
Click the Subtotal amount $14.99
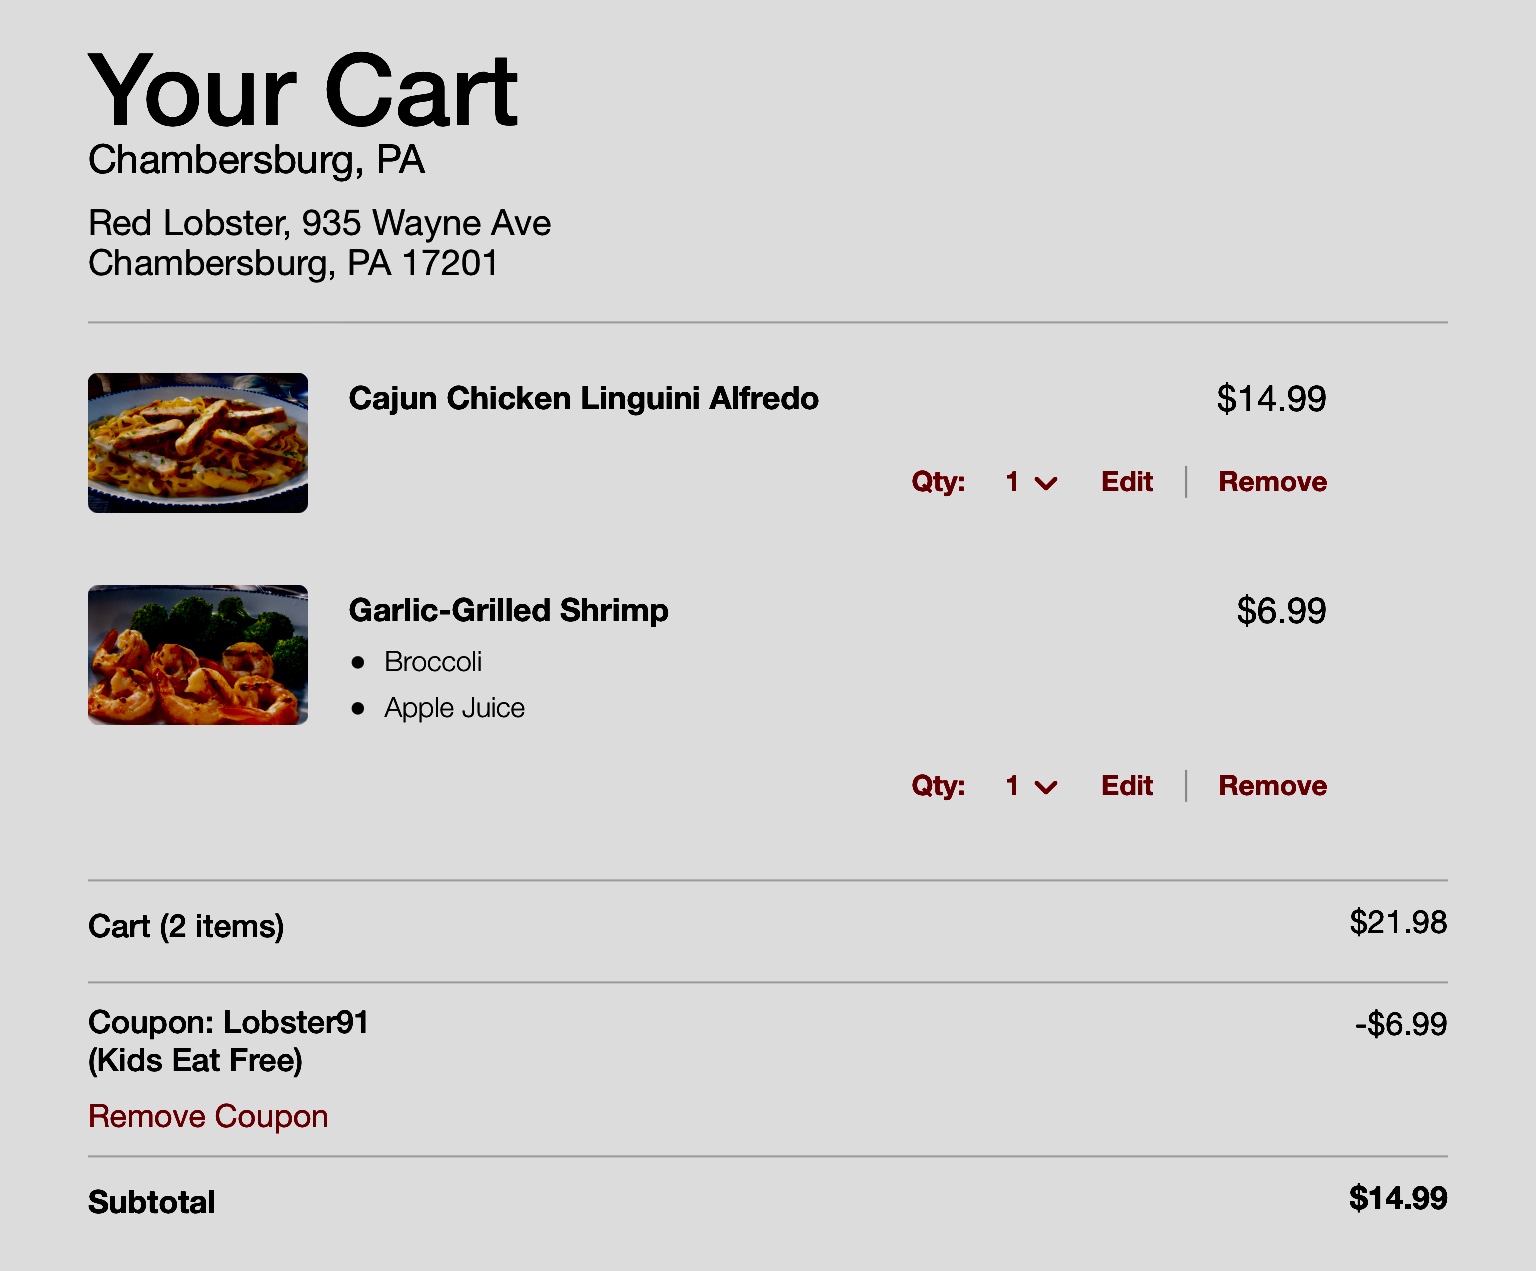(1398, 1198)
